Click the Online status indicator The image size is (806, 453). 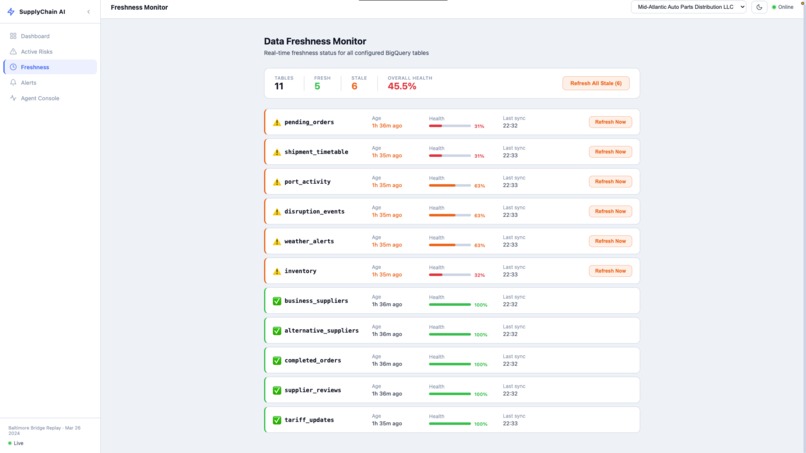(x=782, y=7)
